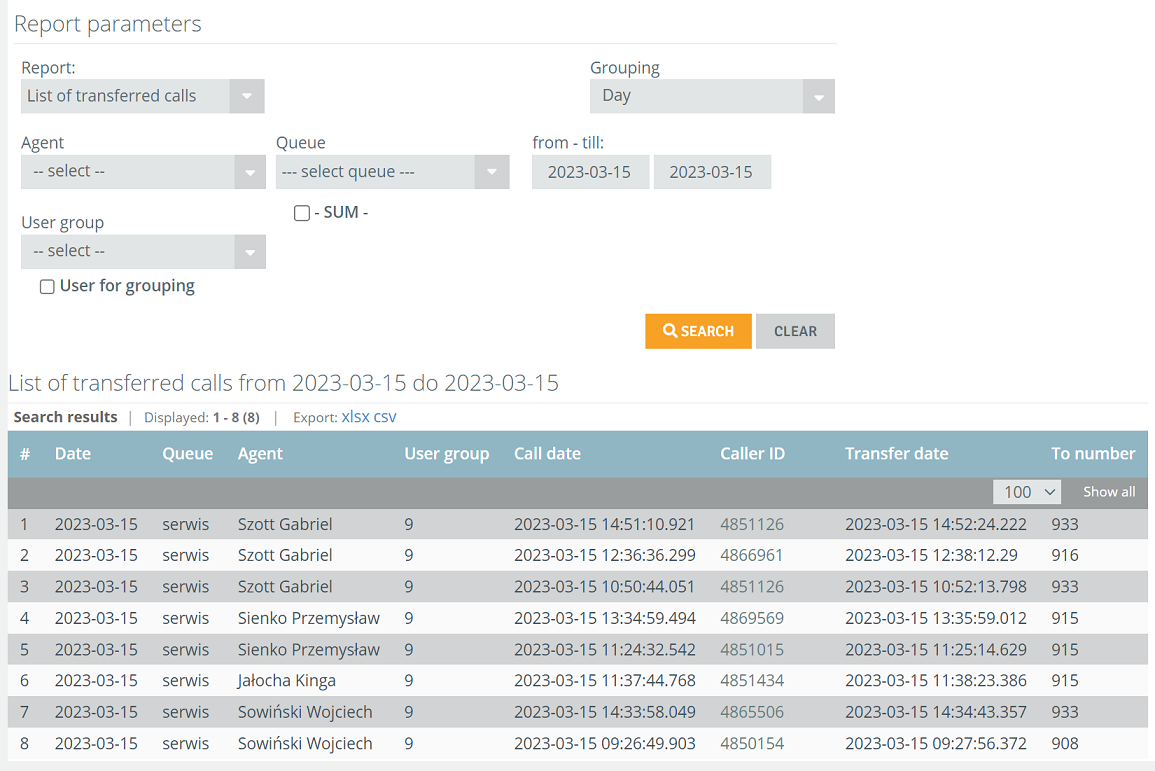Click To number 916
The image size is (1155, 771).
[1064, 555]
